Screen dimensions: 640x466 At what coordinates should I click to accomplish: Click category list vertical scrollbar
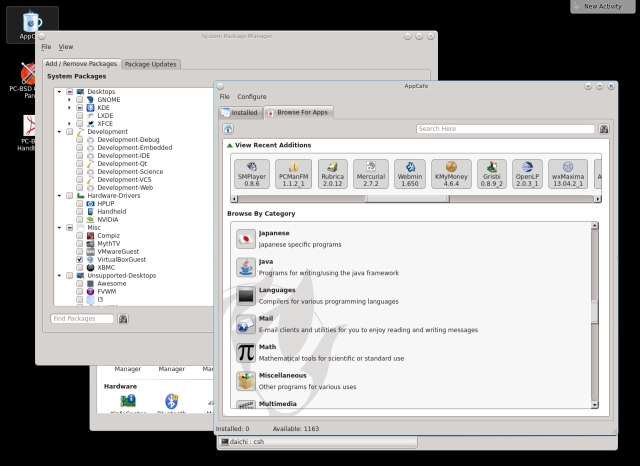[x=595, y=313]
